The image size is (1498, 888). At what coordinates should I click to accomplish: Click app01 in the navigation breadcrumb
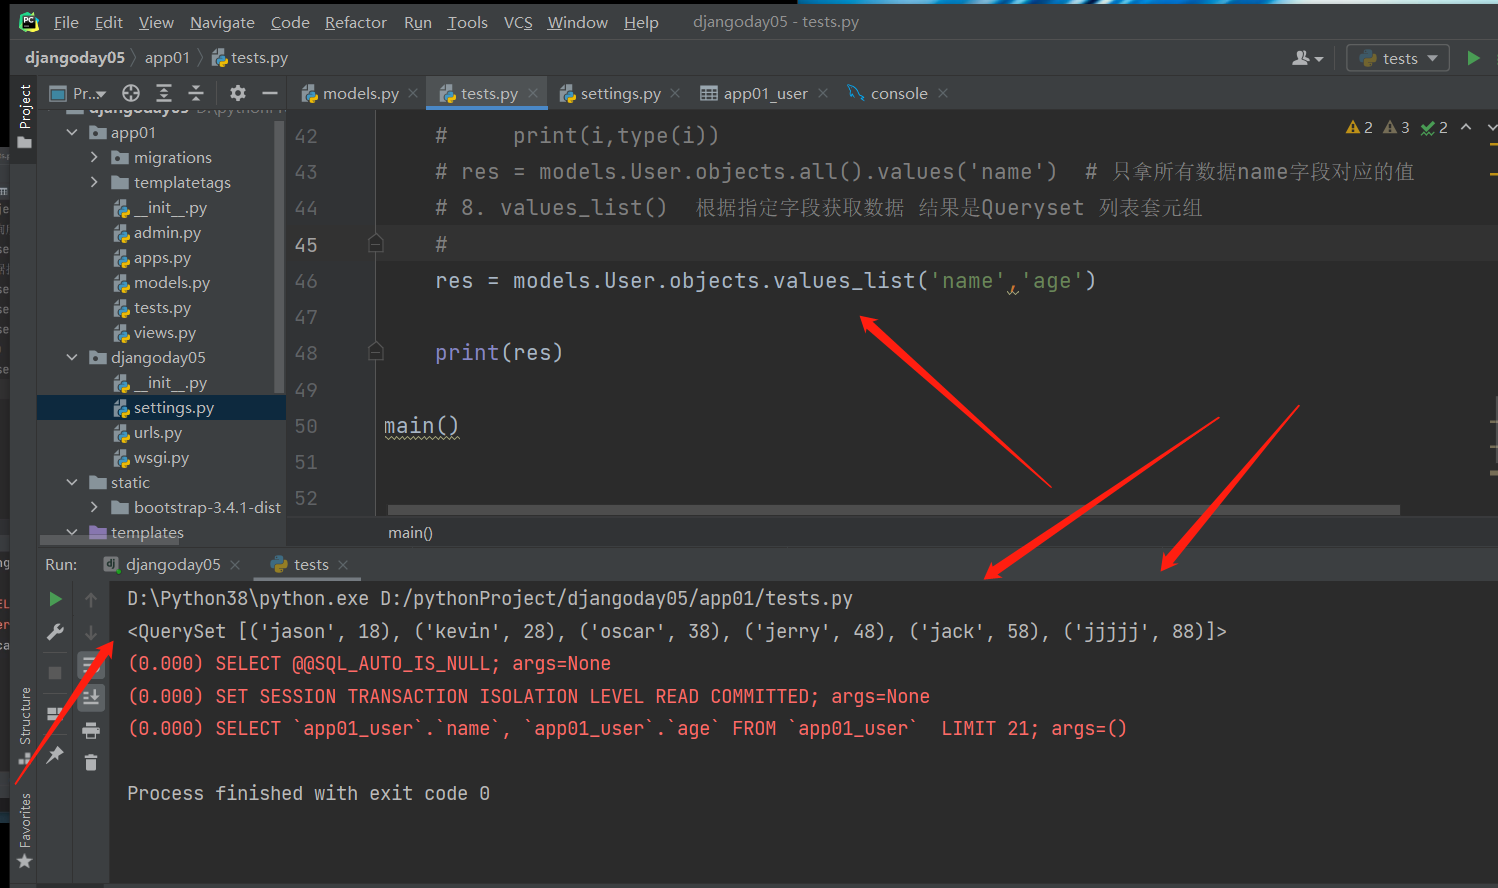pyautogui.click(x=167, y=58)
